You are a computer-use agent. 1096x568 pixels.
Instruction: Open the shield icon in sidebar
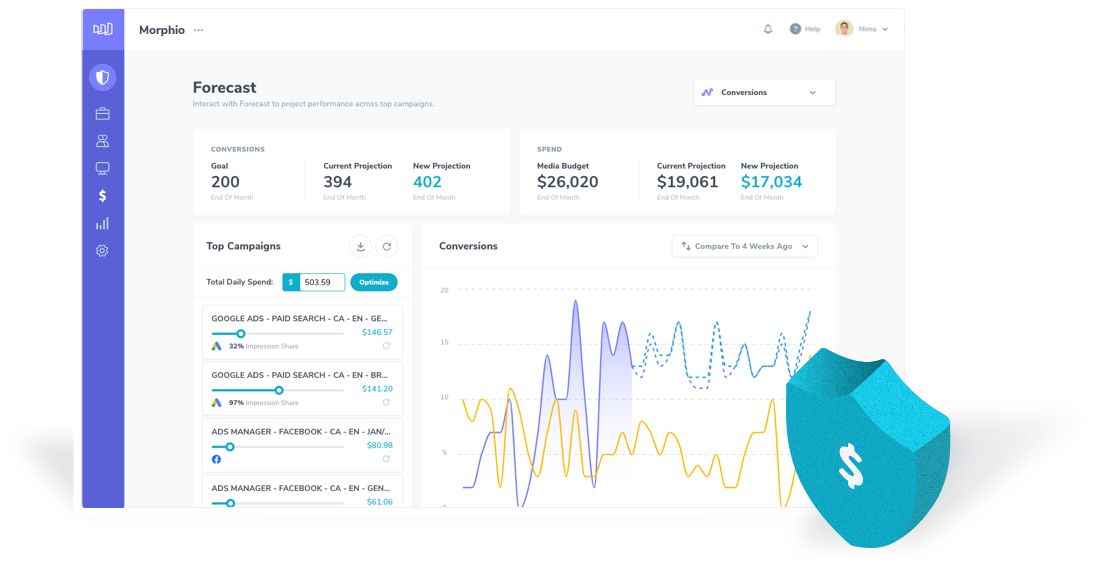[x=103, y=78]
